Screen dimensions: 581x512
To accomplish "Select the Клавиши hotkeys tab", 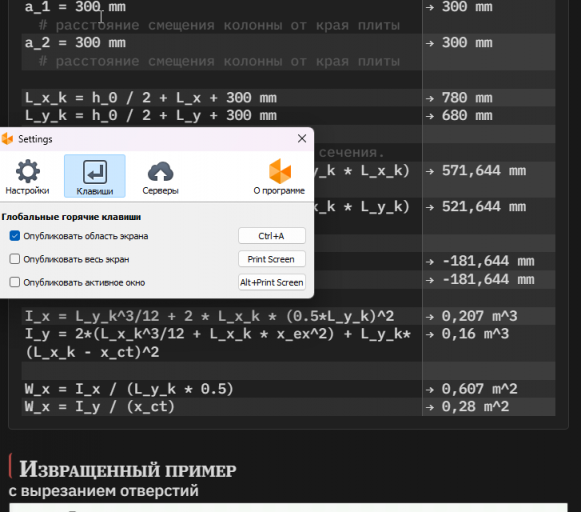I will (95, 176).
